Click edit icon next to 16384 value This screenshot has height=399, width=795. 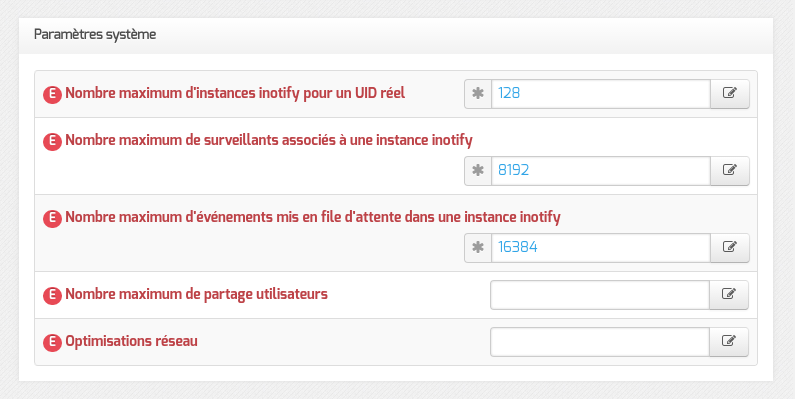[x=729, y=248]
